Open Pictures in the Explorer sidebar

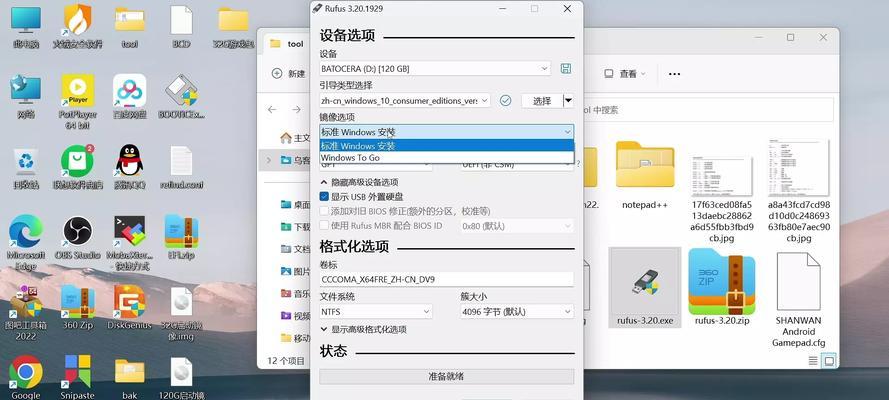pyautogui.click(x=295, y=271)
